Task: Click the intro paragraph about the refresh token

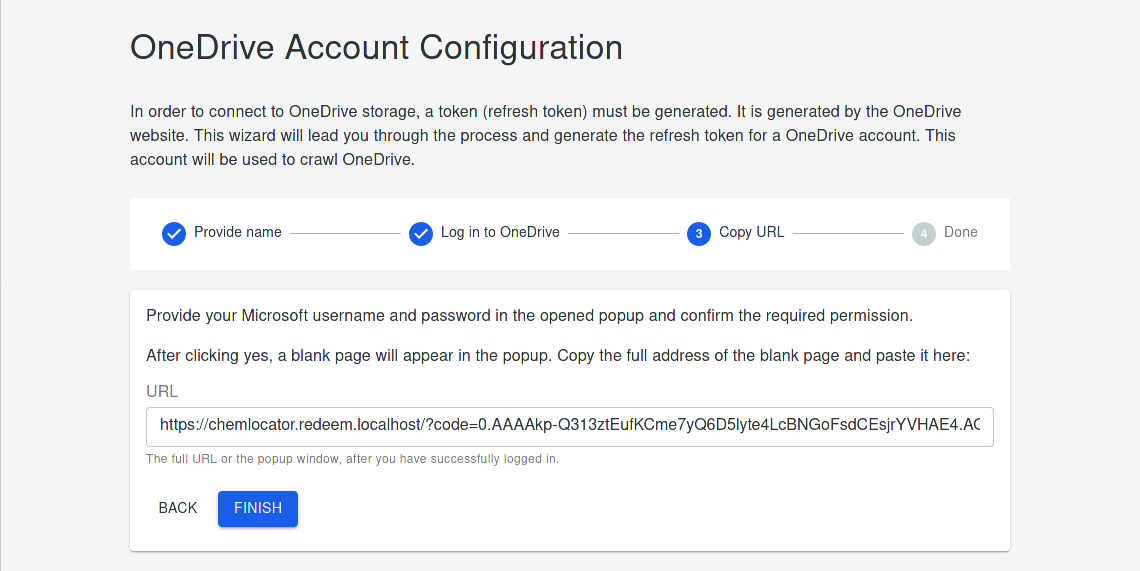Action: coord(545,135)
